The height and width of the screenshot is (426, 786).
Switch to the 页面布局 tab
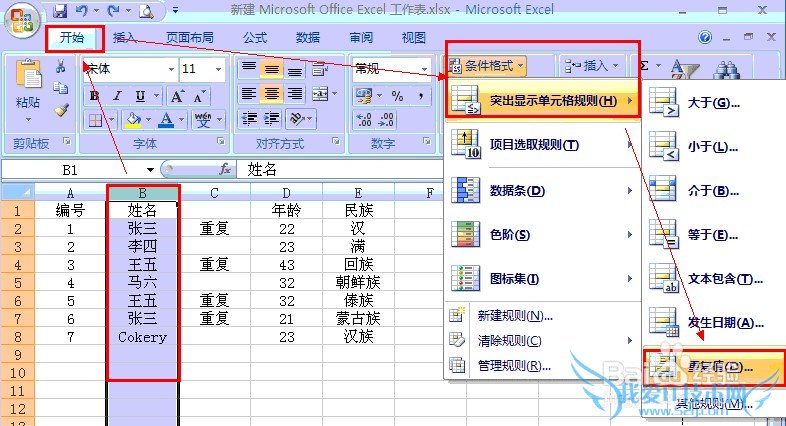[x=189, y=38]
